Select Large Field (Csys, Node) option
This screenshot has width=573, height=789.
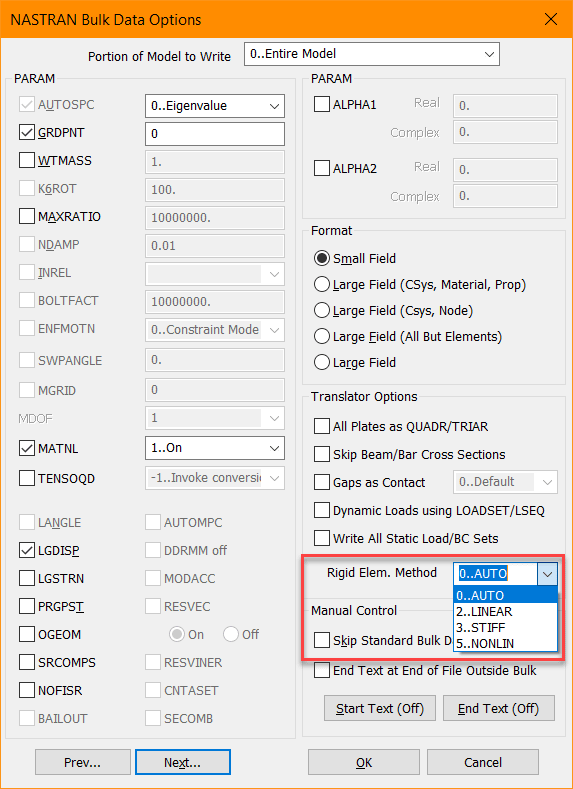point(321,310)
